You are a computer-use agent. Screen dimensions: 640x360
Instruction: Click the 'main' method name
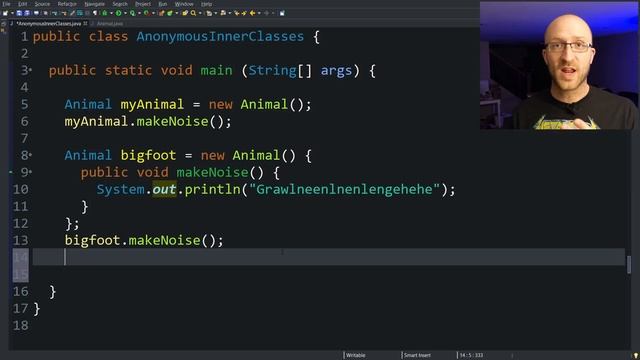tap(216, 71)
